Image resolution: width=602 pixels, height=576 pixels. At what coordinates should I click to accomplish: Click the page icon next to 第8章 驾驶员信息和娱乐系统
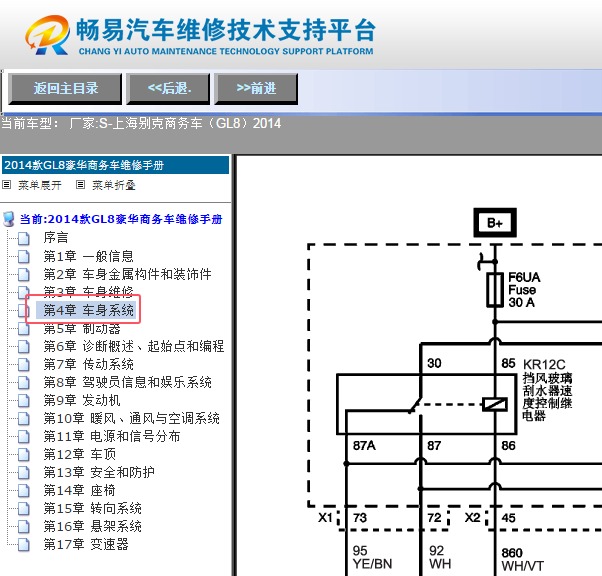[x=24, y=383]
